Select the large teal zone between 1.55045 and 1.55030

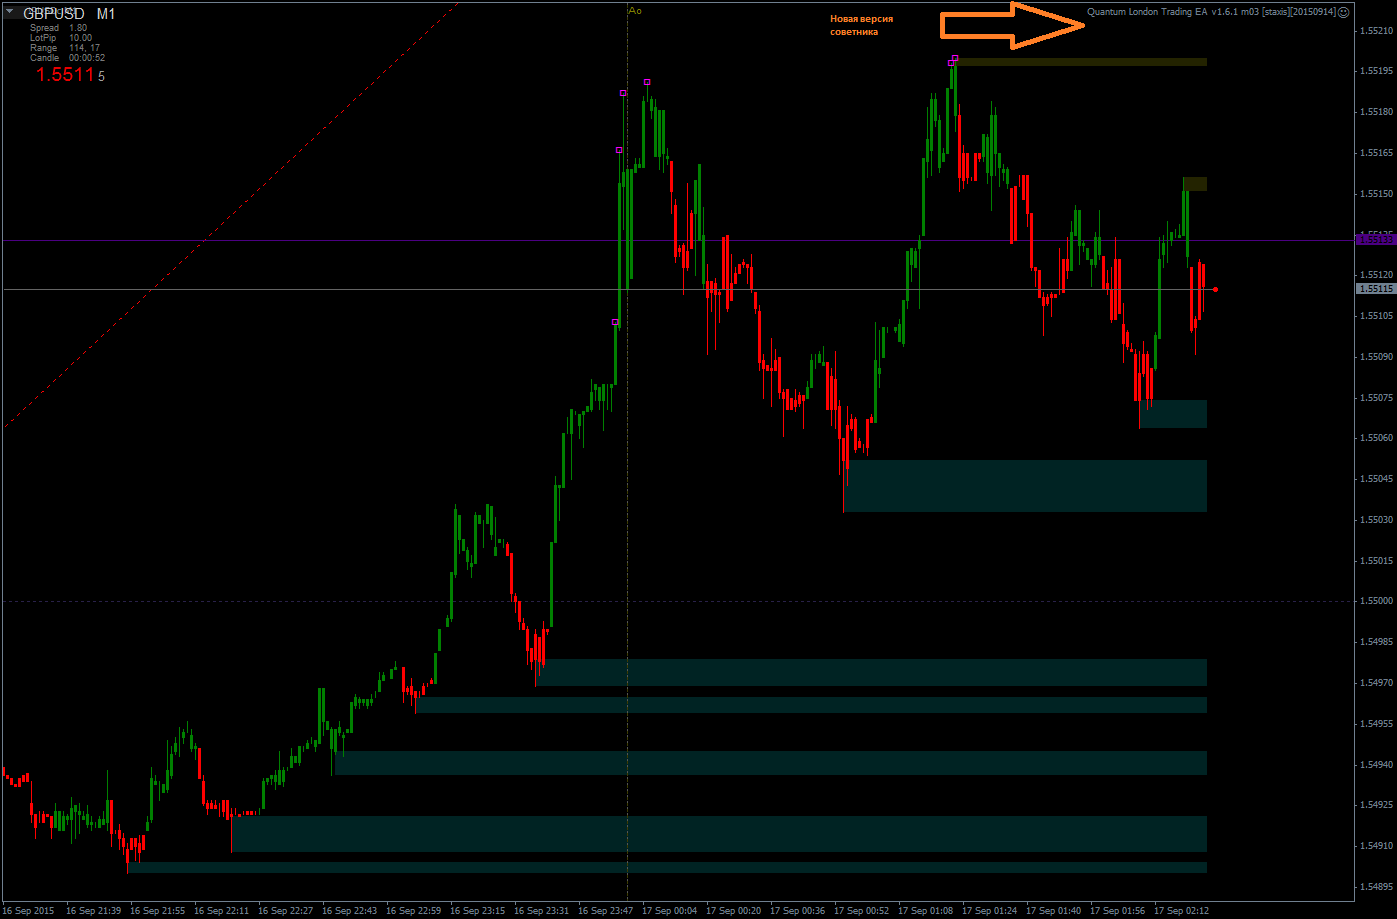(x=1025, y=486)
